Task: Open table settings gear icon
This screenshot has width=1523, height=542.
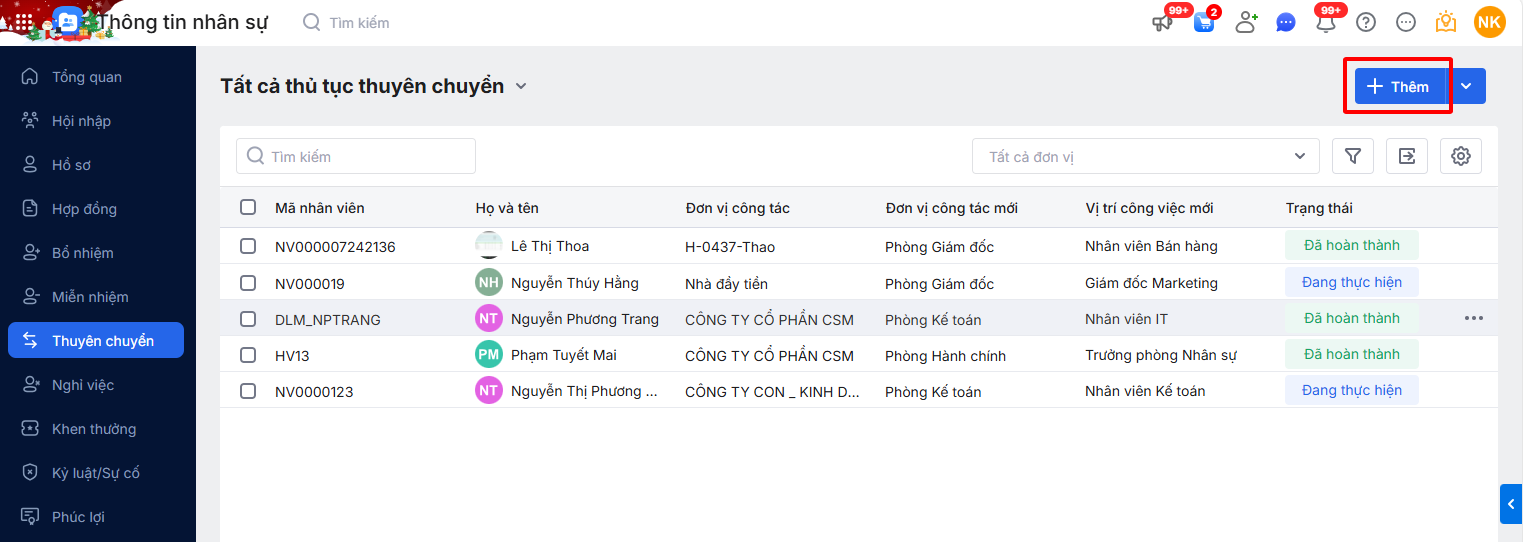Action: (x=1461, y=156)
